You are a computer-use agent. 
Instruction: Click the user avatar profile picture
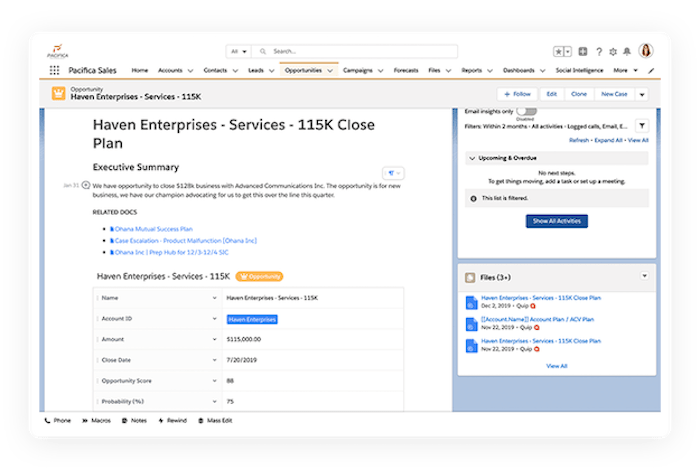(x=645, y=51)
